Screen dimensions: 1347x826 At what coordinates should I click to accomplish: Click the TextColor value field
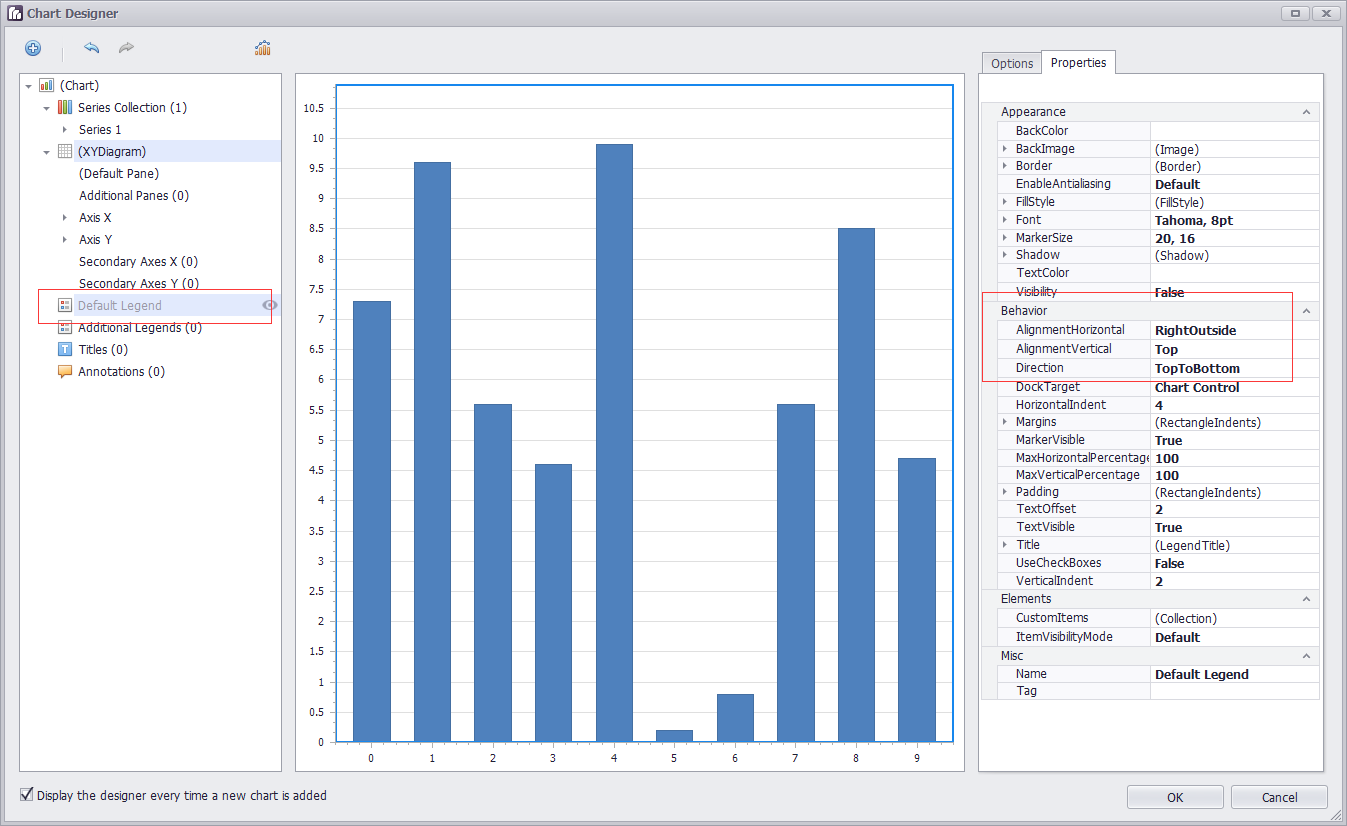pos(1234,273)
